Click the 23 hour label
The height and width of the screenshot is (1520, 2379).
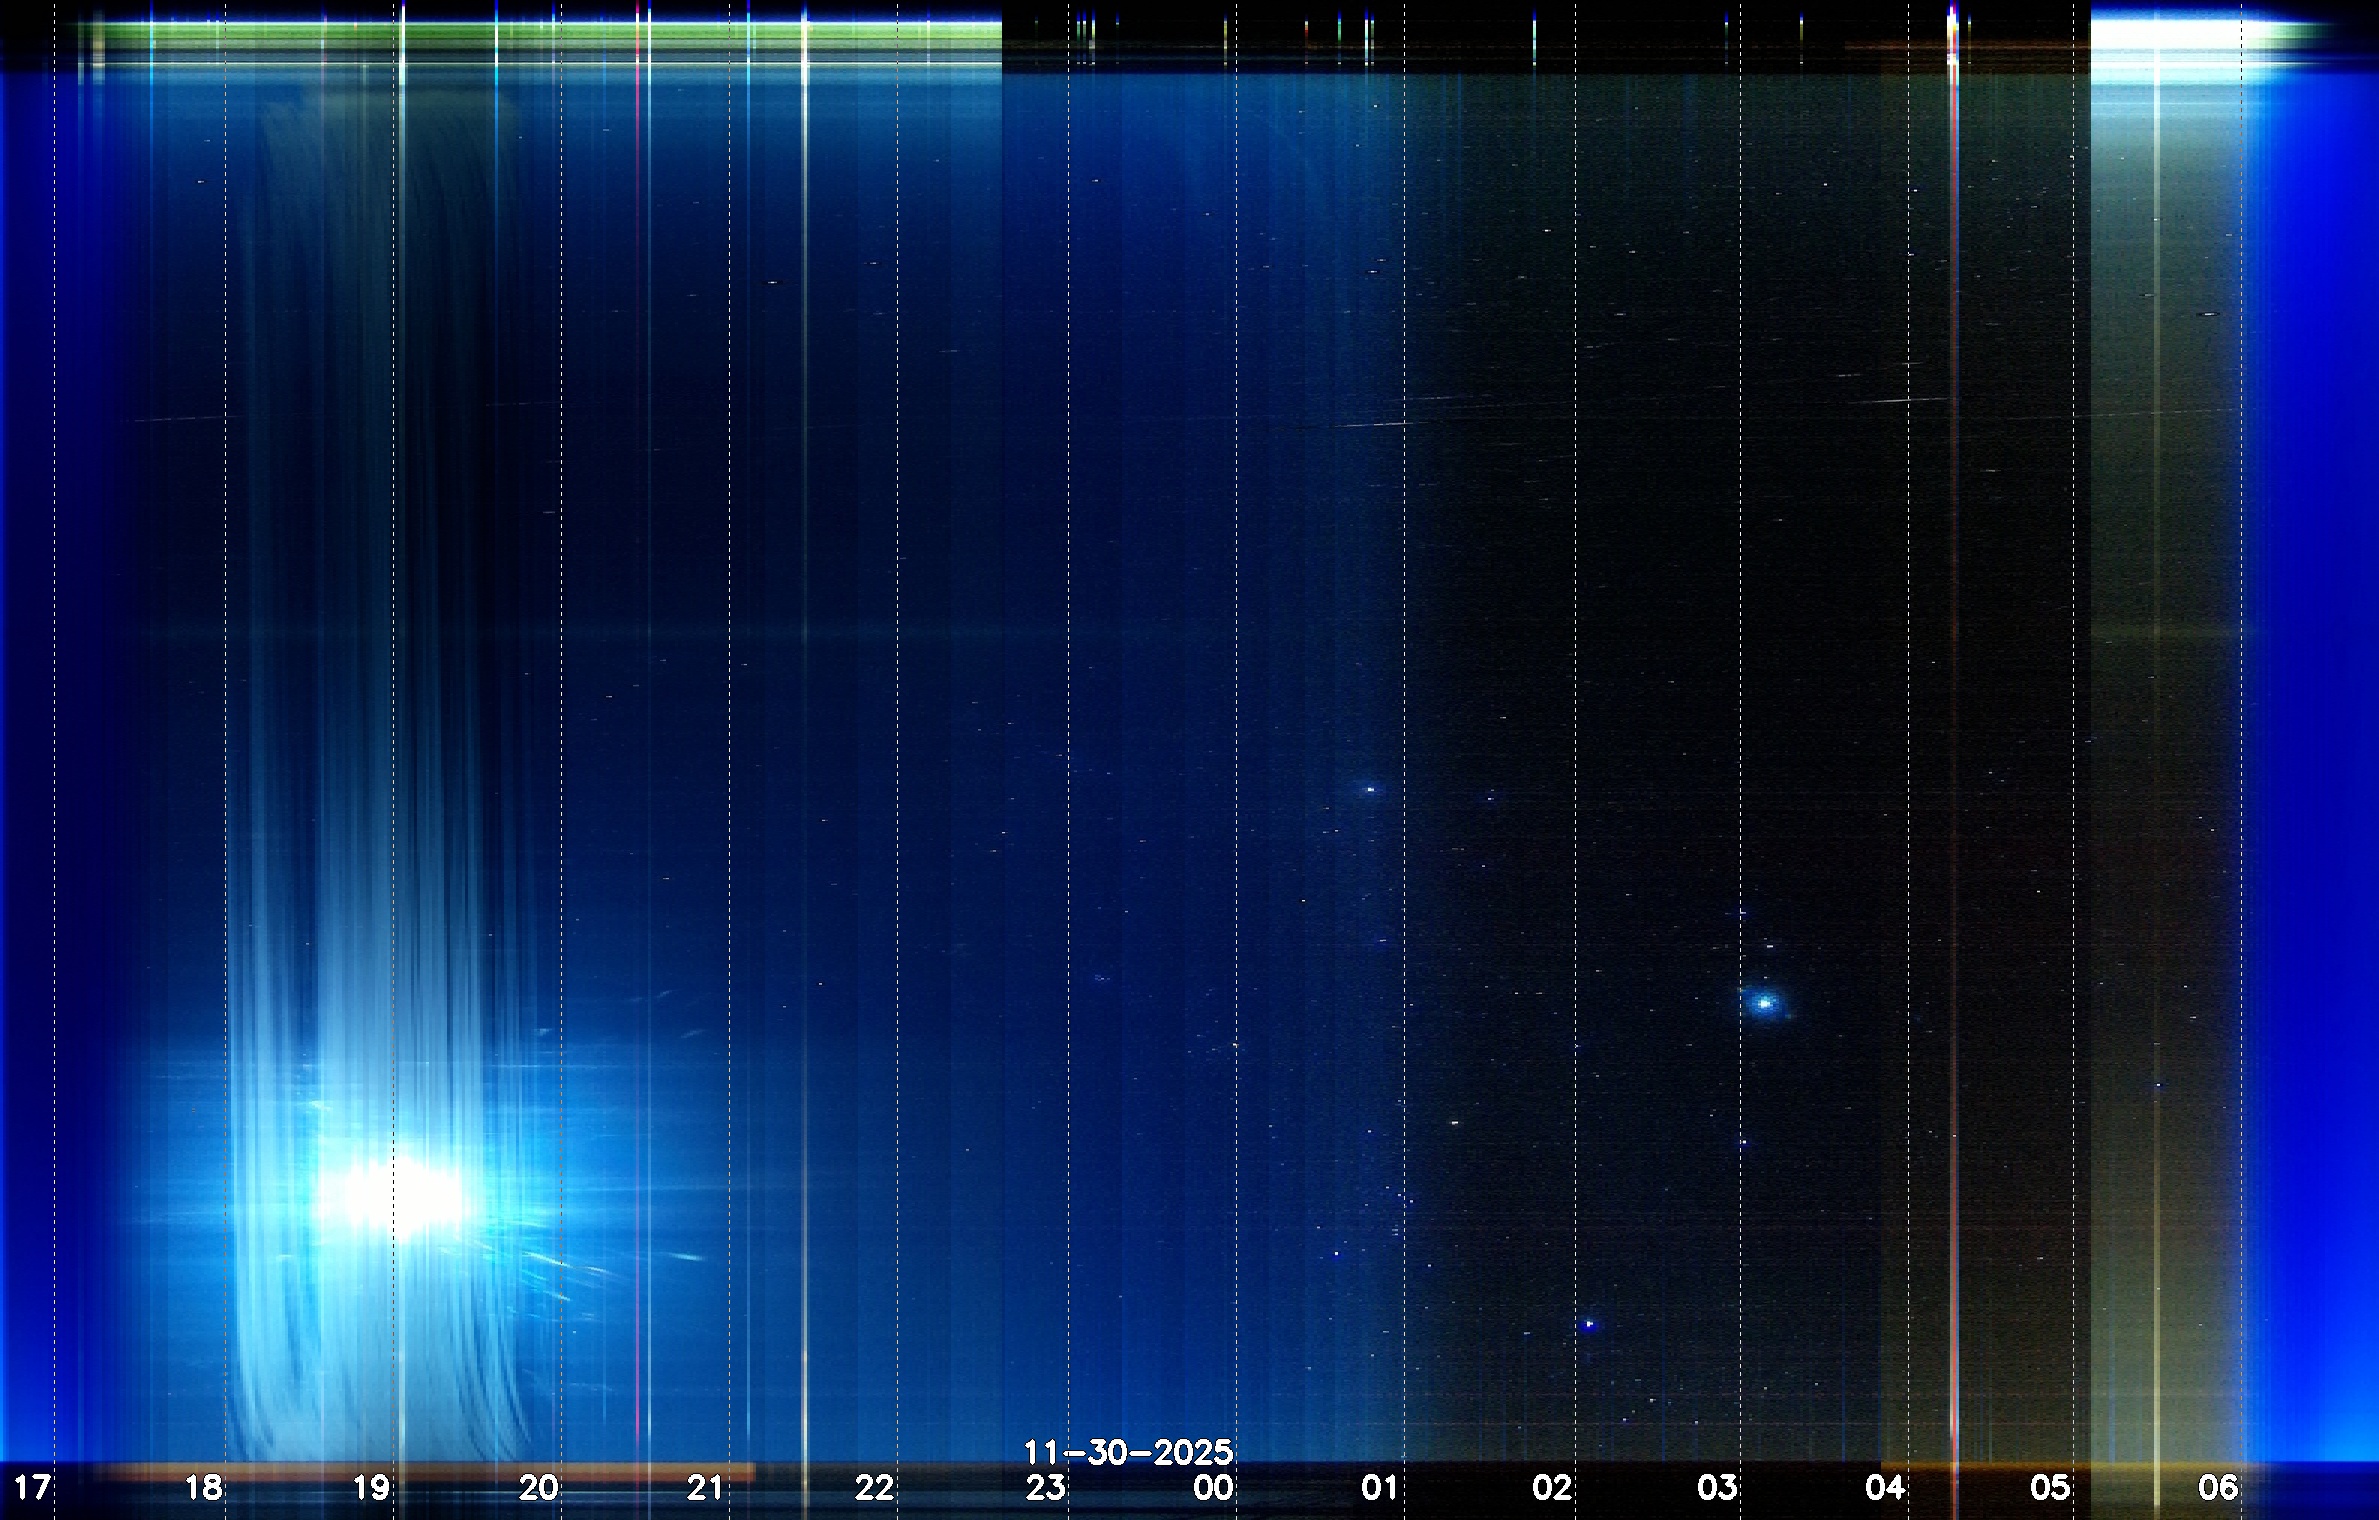[1046, 1488]
